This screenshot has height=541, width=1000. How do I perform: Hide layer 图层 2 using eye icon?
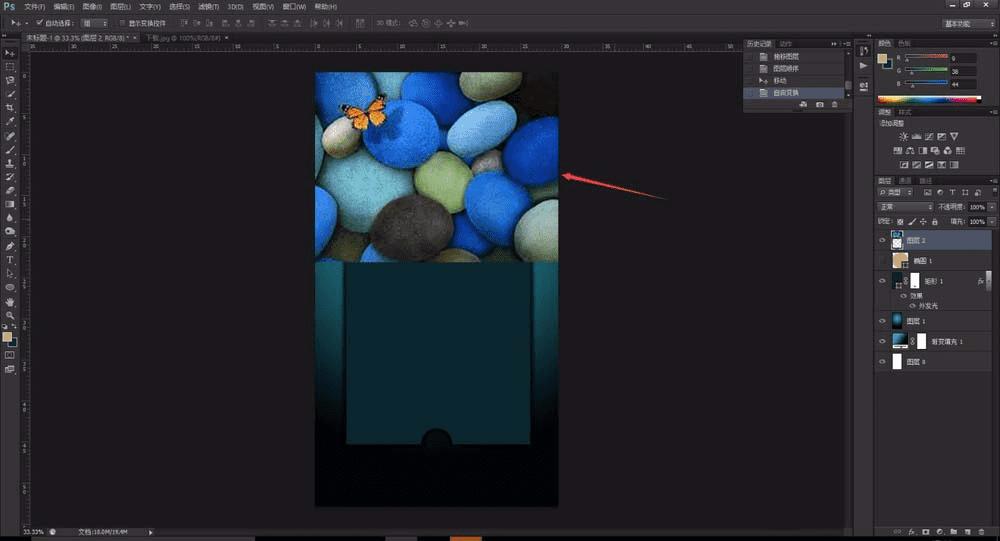click(x=882, y=240)
